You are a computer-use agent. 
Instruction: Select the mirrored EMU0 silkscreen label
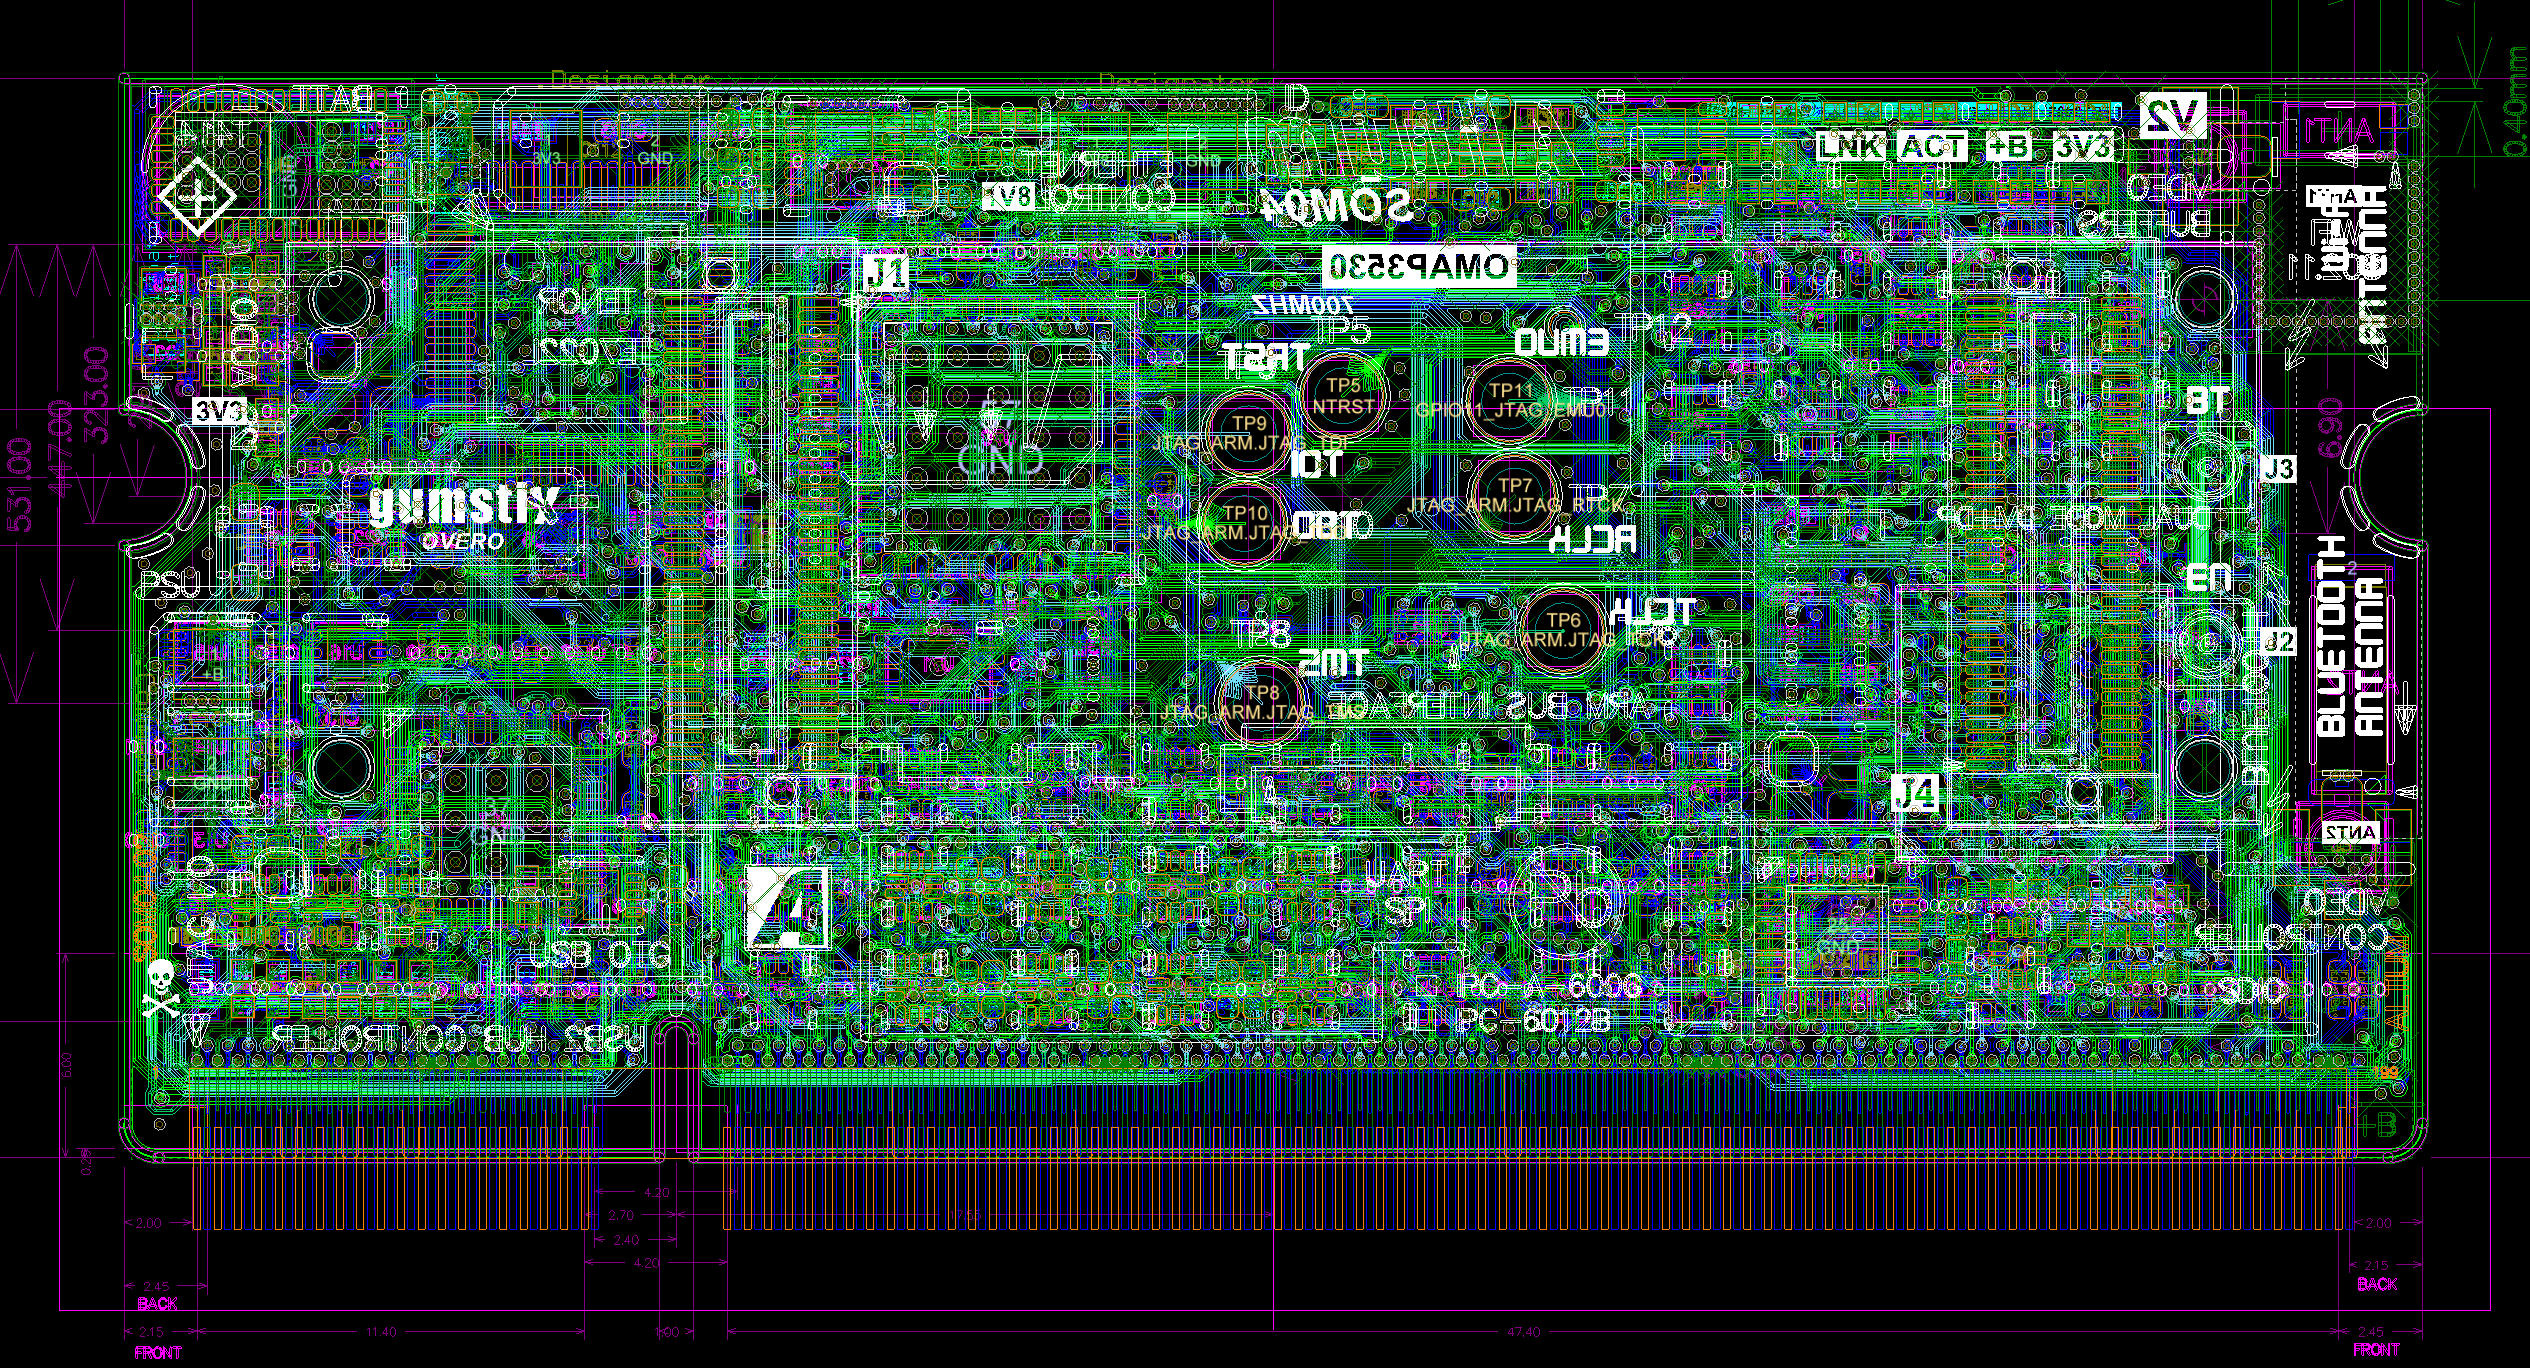point(1561,342)
